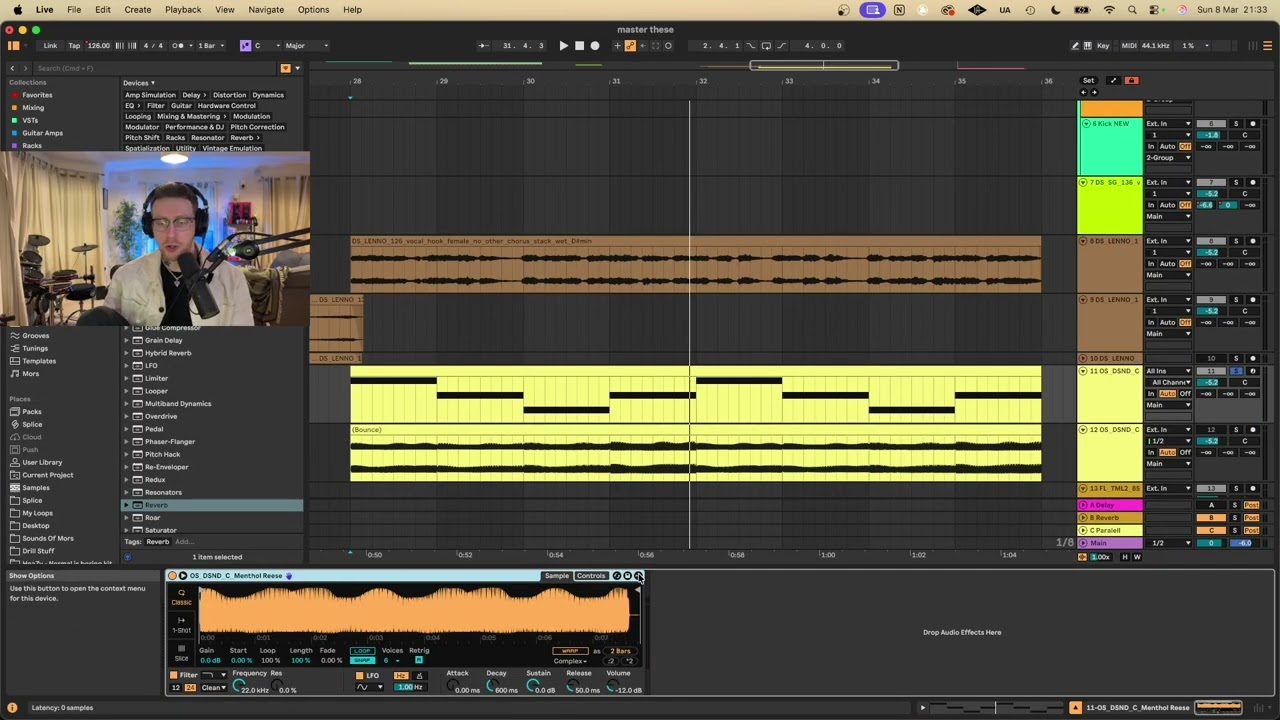Adjust the Simpler filter Frequency knob
The image size is (1280, 720).
238,687
